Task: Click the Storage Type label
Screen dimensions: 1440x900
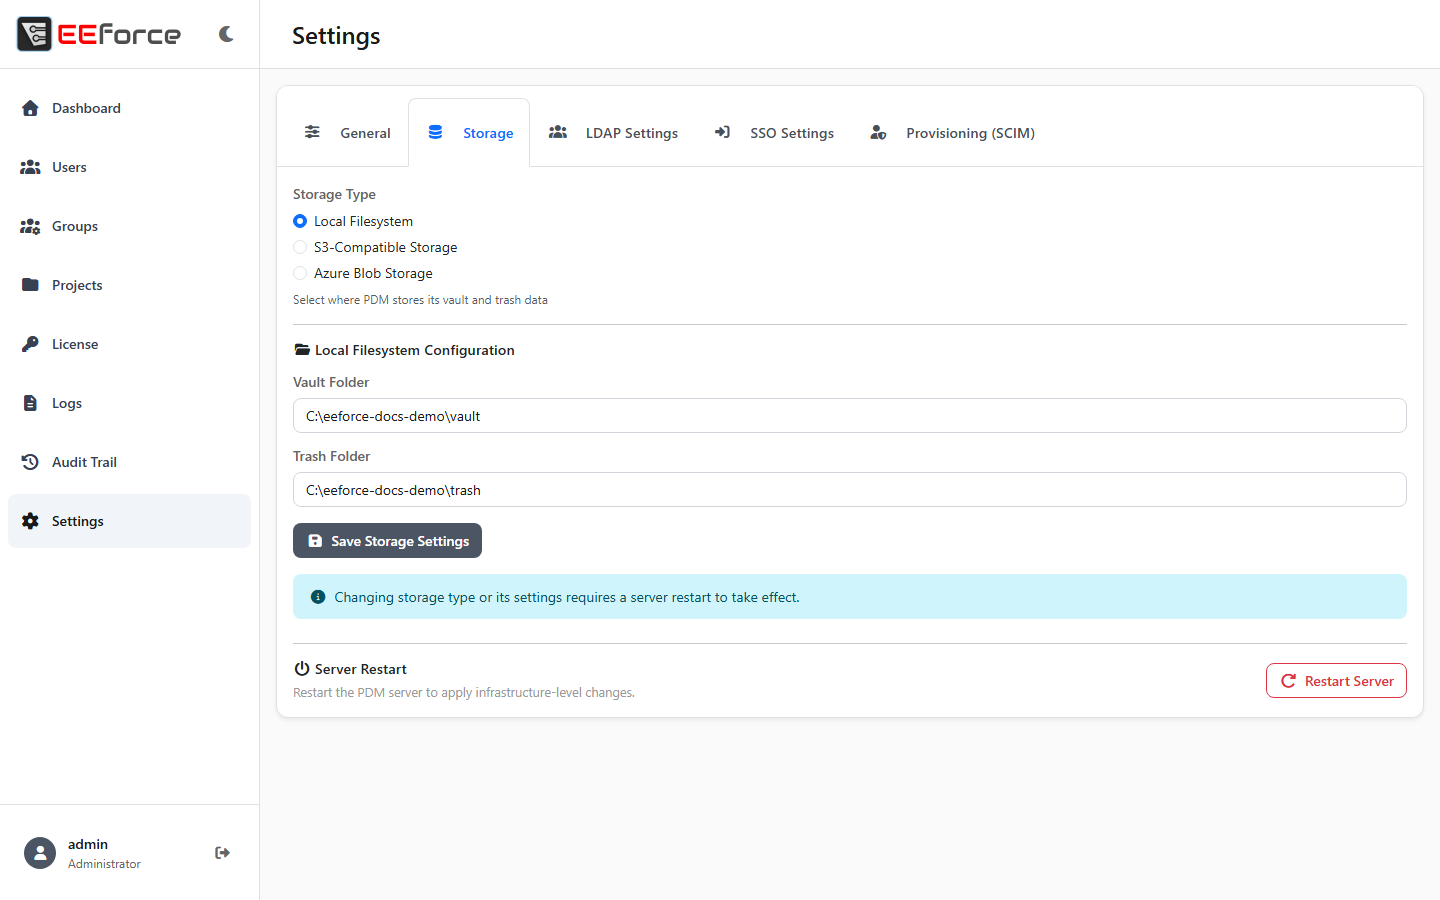Action: point(334,194)
